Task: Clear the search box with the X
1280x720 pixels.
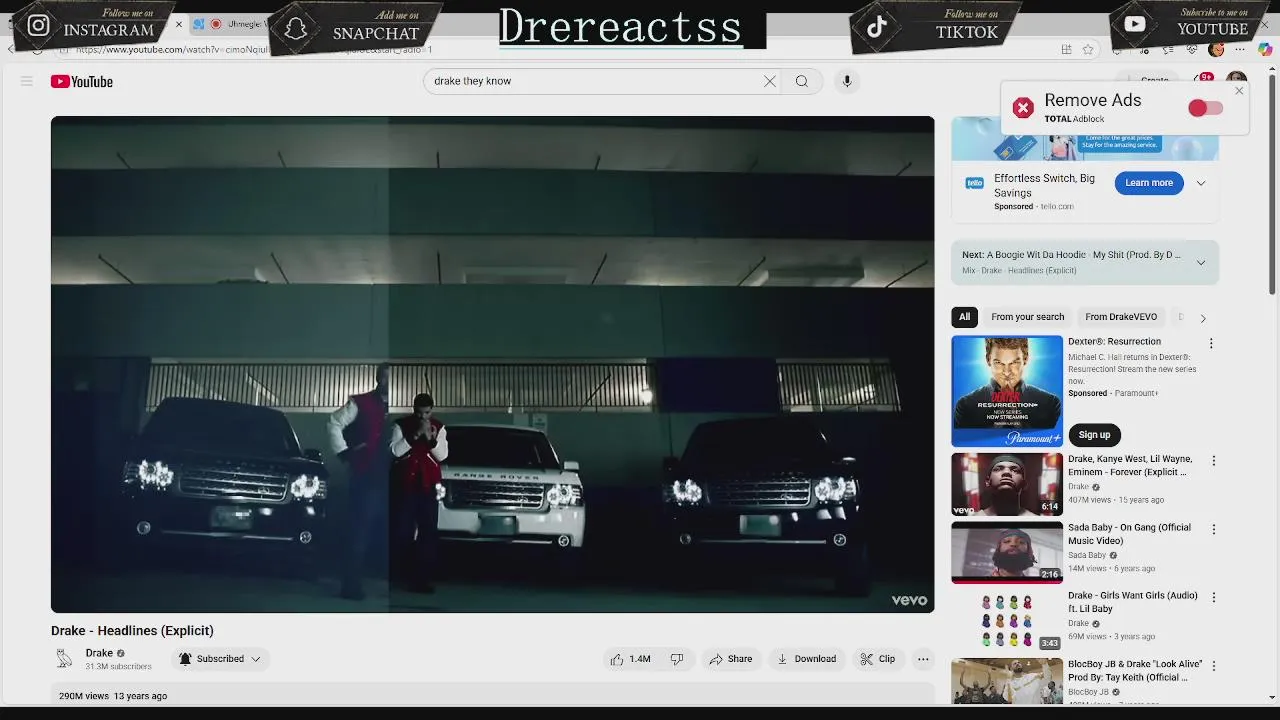Action: (770, 81)
